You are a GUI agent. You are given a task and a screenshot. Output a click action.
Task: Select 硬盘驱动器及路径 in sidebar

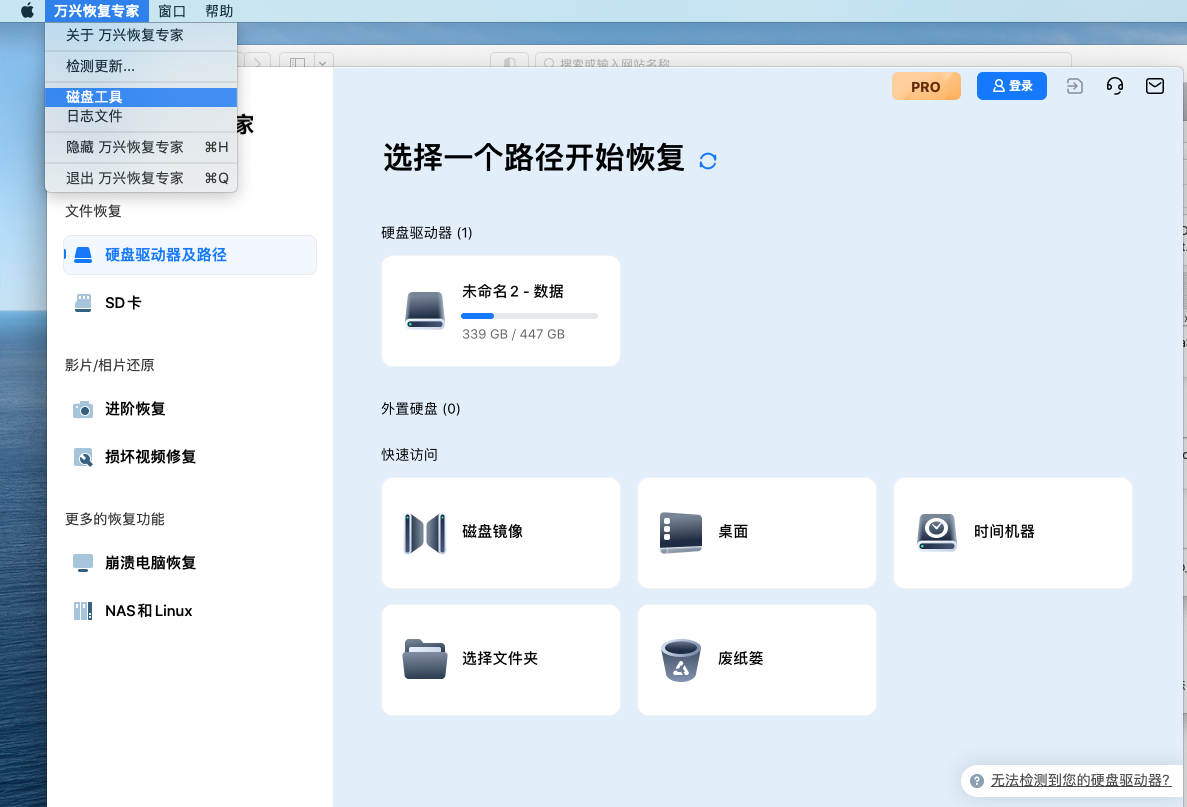point(190,255)
